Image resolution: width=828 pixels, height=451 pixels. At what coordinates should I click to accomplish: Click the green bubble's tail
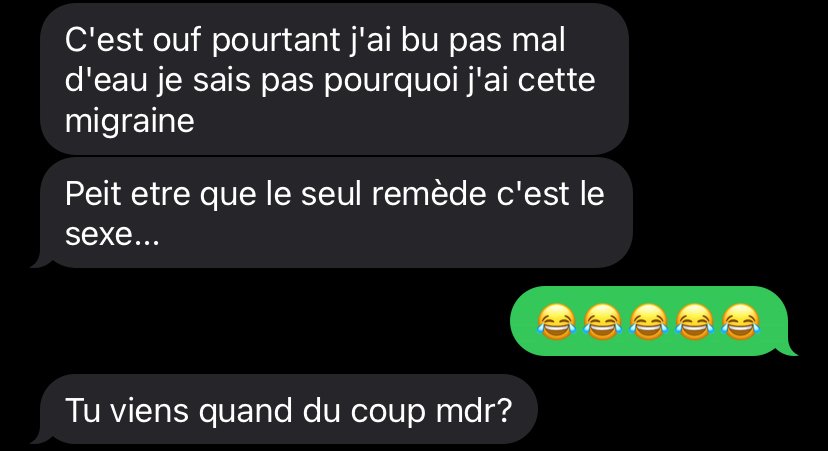(x=791, y=350)
